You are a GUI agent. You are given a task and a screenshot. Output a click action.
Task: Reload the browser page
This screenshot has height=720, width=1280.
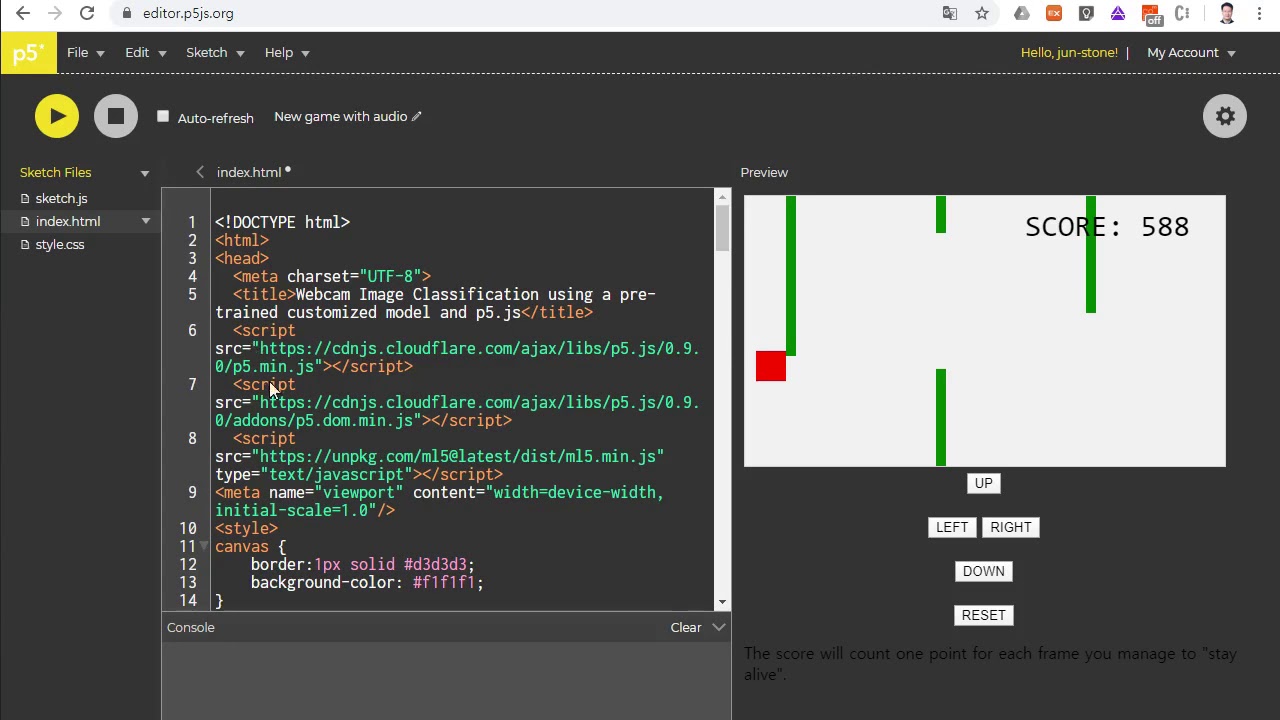coord(87,13)
